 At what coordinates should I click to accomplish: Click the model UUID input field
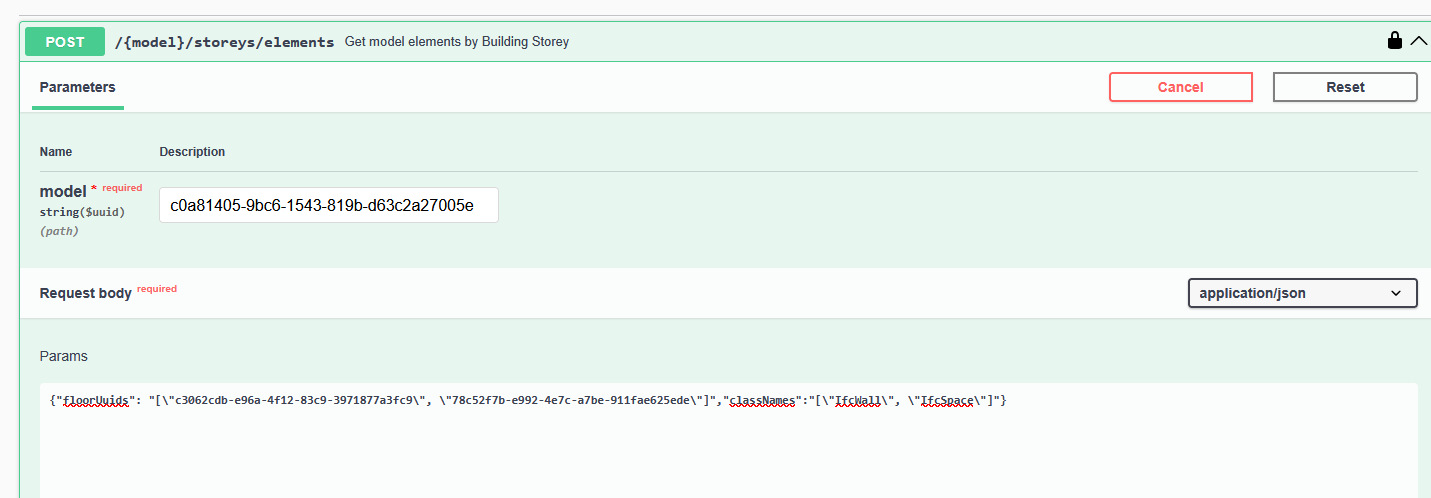(328, 205)
